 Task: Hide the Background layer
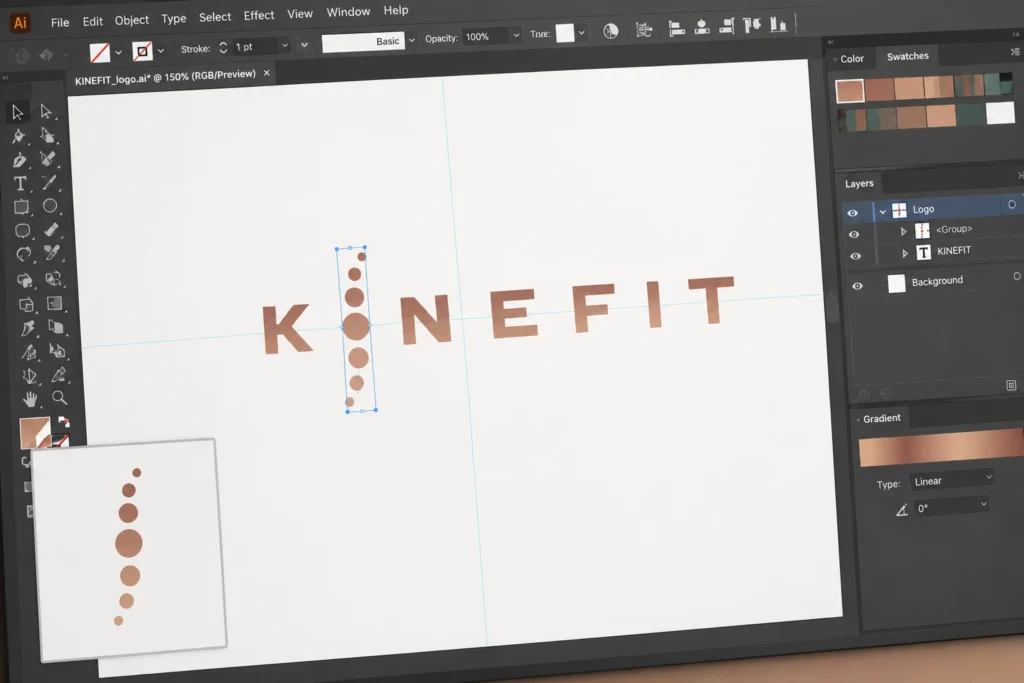857,286
